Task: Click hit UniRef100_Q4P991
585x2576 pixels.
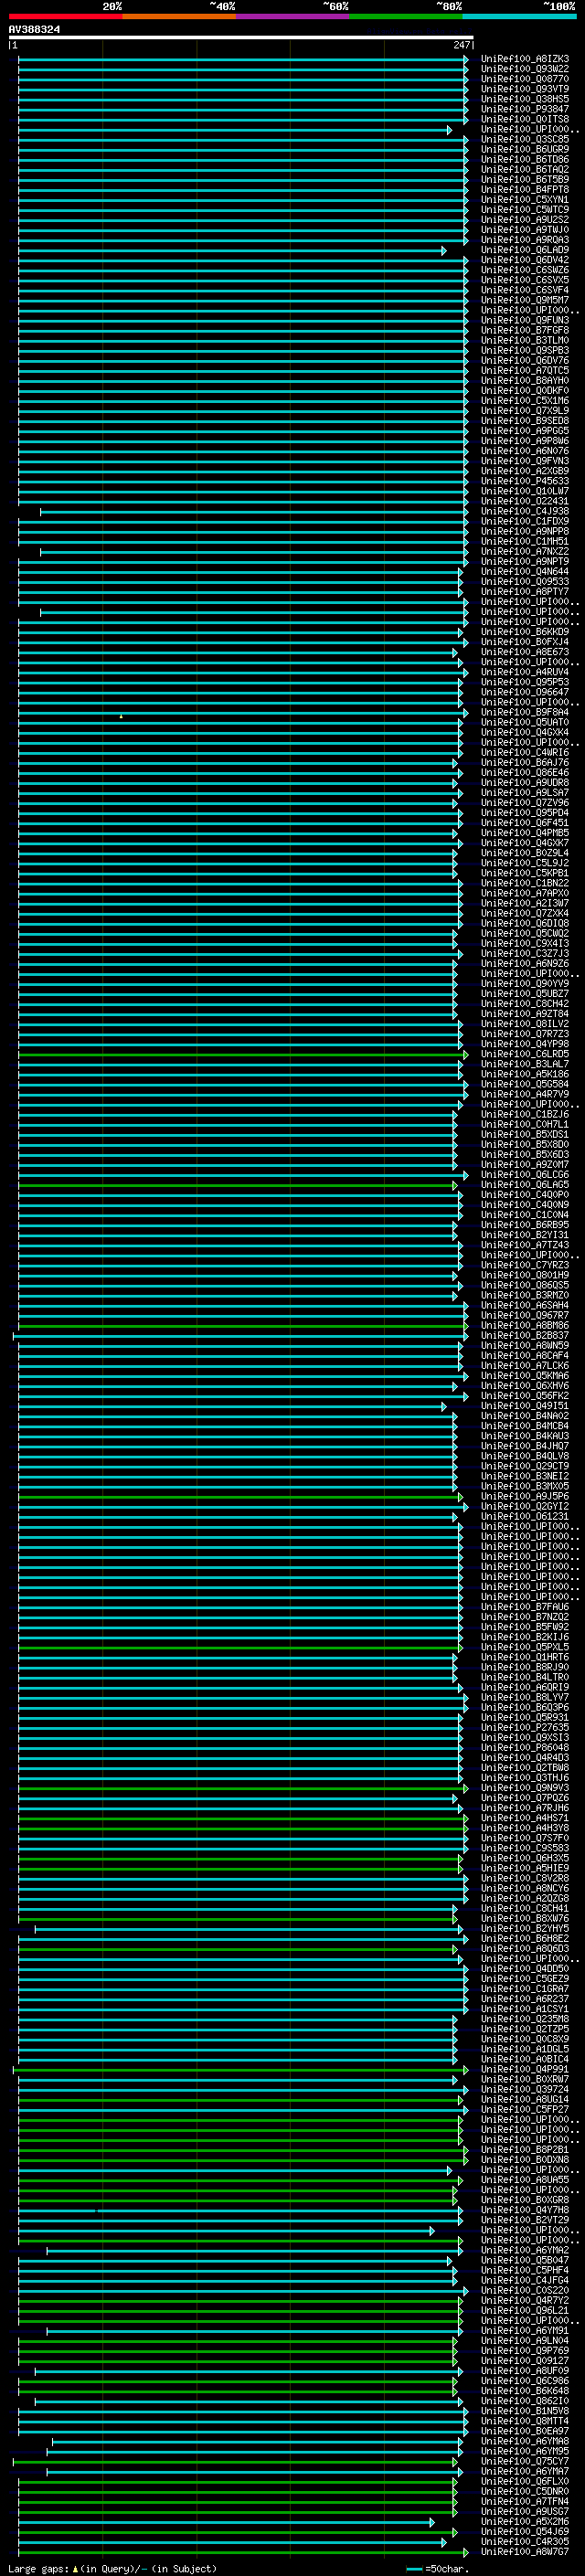Action: click(x=524, y=2069)
